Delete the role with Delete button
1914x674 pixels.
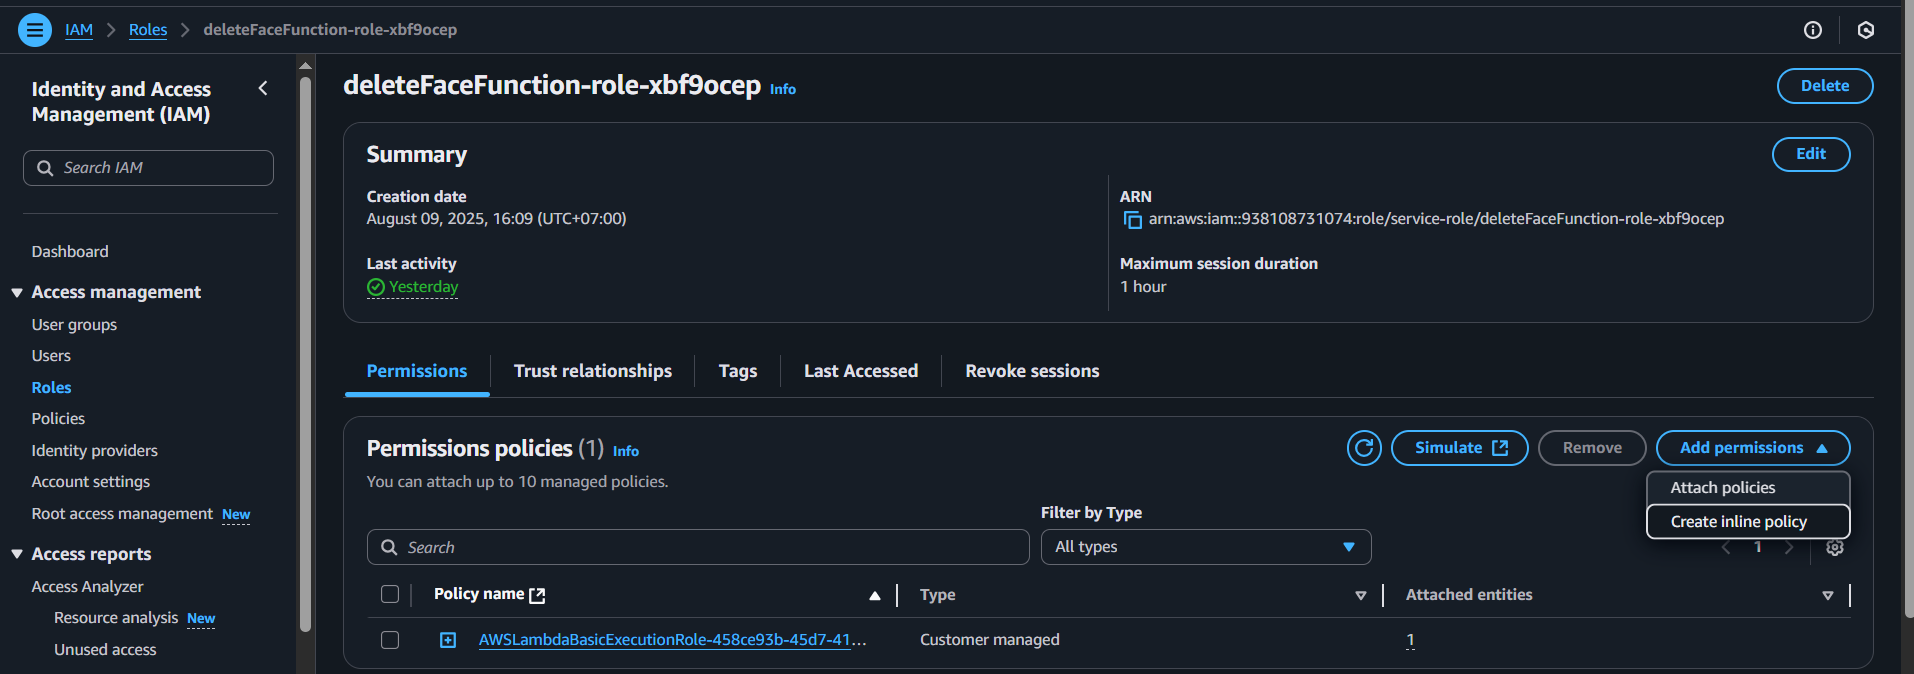(1825, 86)
